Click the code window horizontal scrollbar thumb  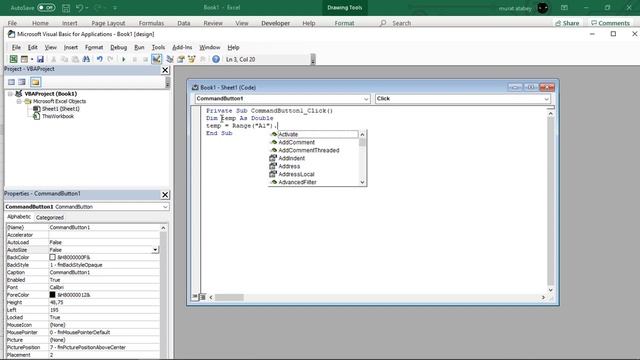pyautogui.click(x=229, y=298)
